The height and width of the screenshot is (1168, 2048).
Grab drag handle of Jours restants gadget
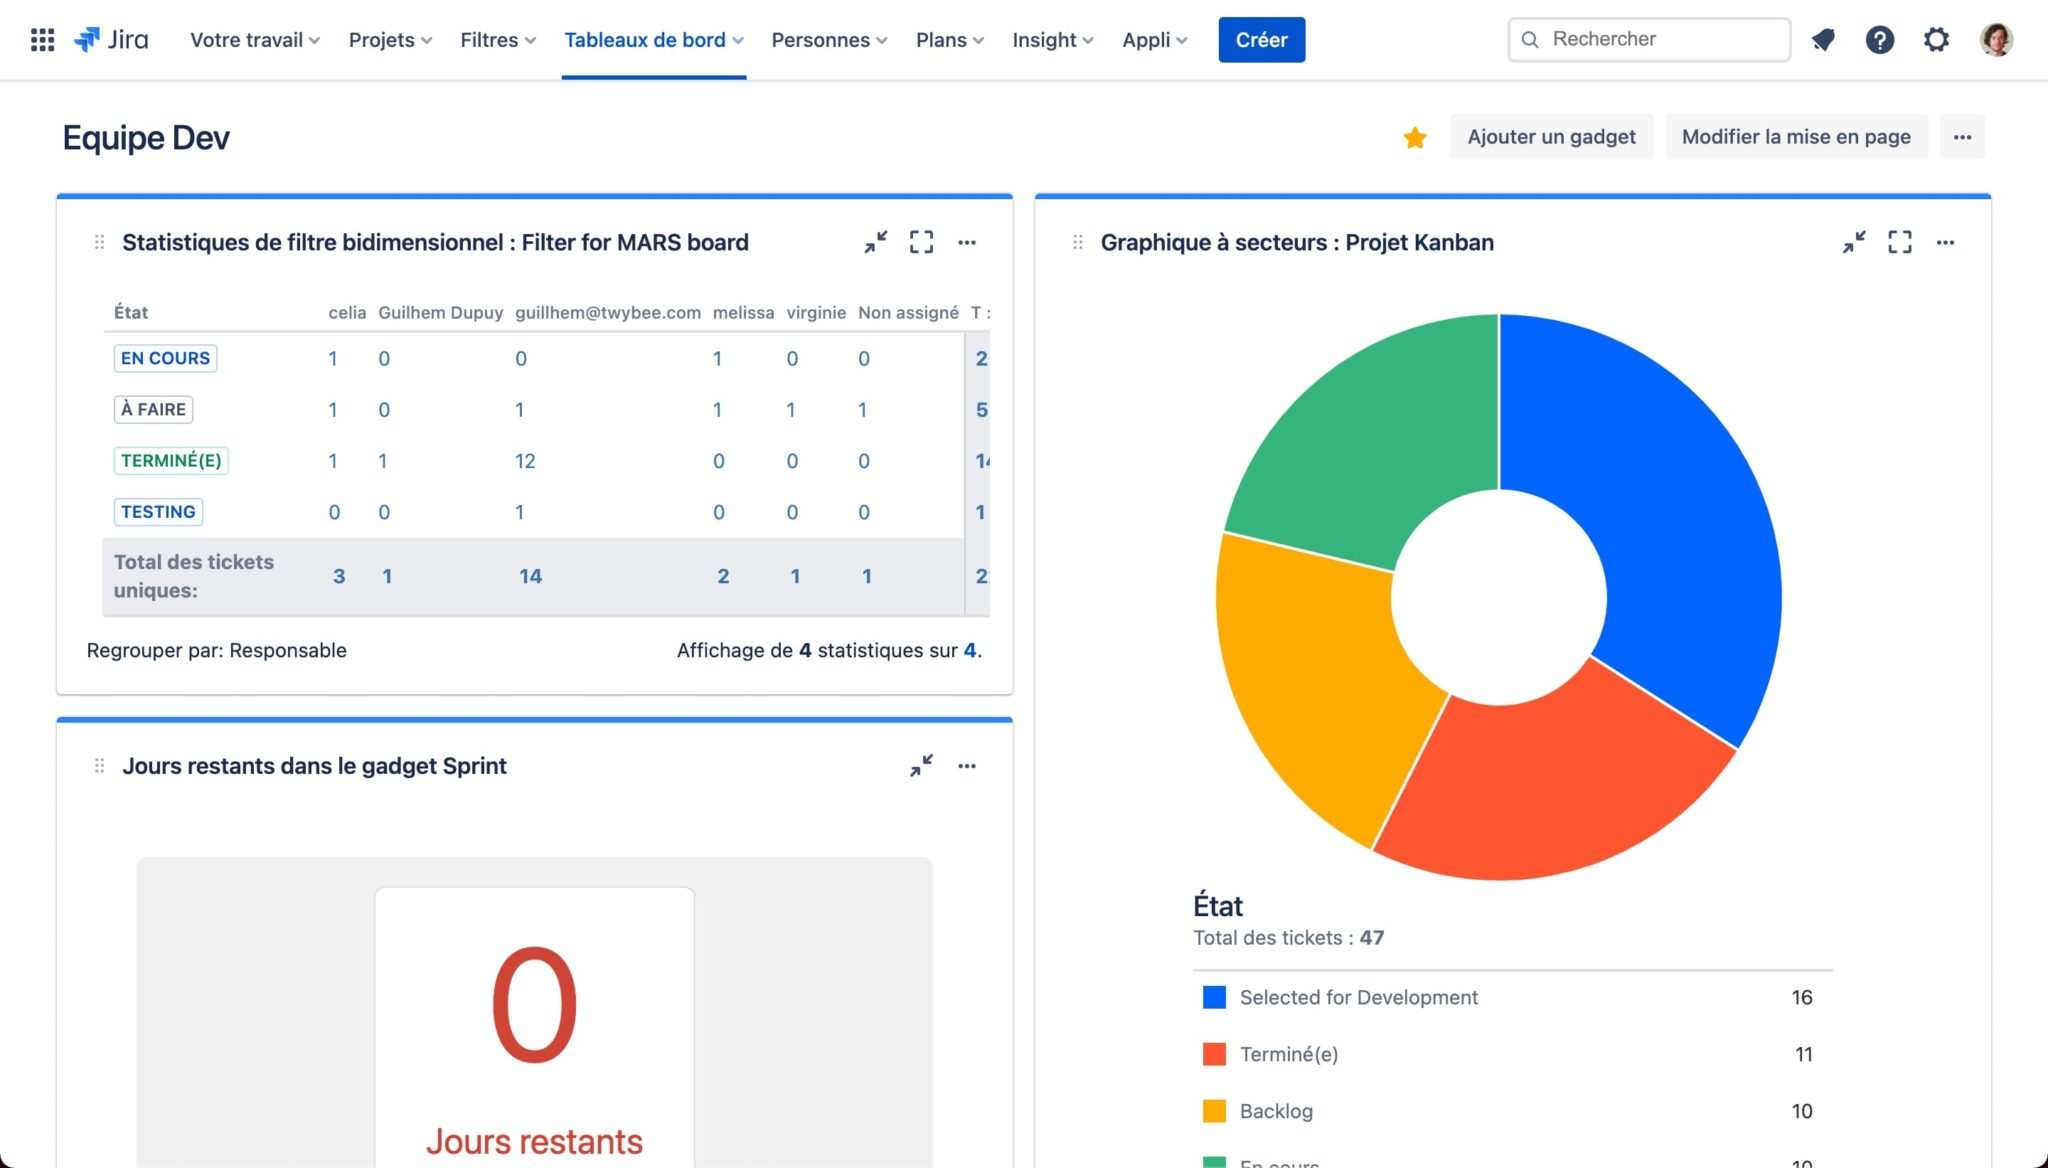coord(99,766)
